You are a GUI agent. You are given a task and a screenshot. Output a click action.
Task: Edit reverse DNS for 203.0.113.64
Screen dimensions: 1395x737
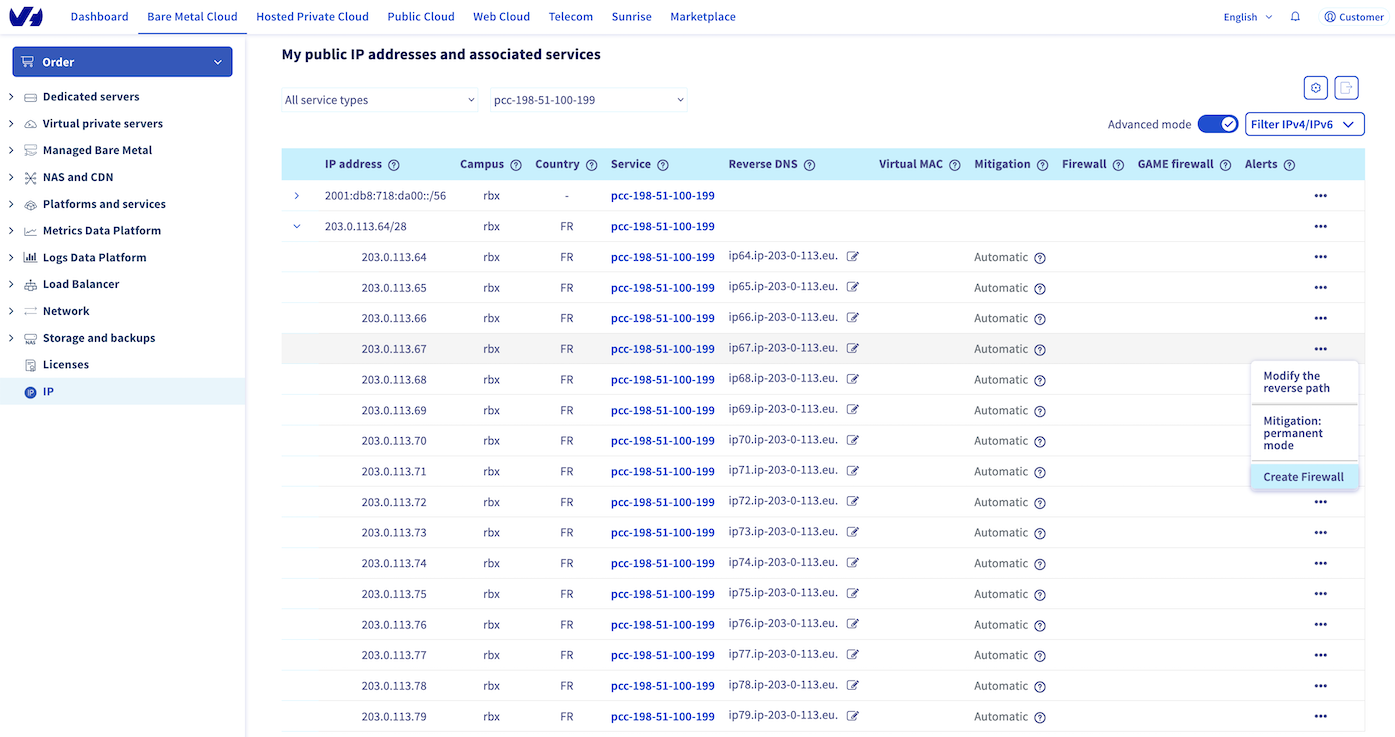[x=853, y=257]
